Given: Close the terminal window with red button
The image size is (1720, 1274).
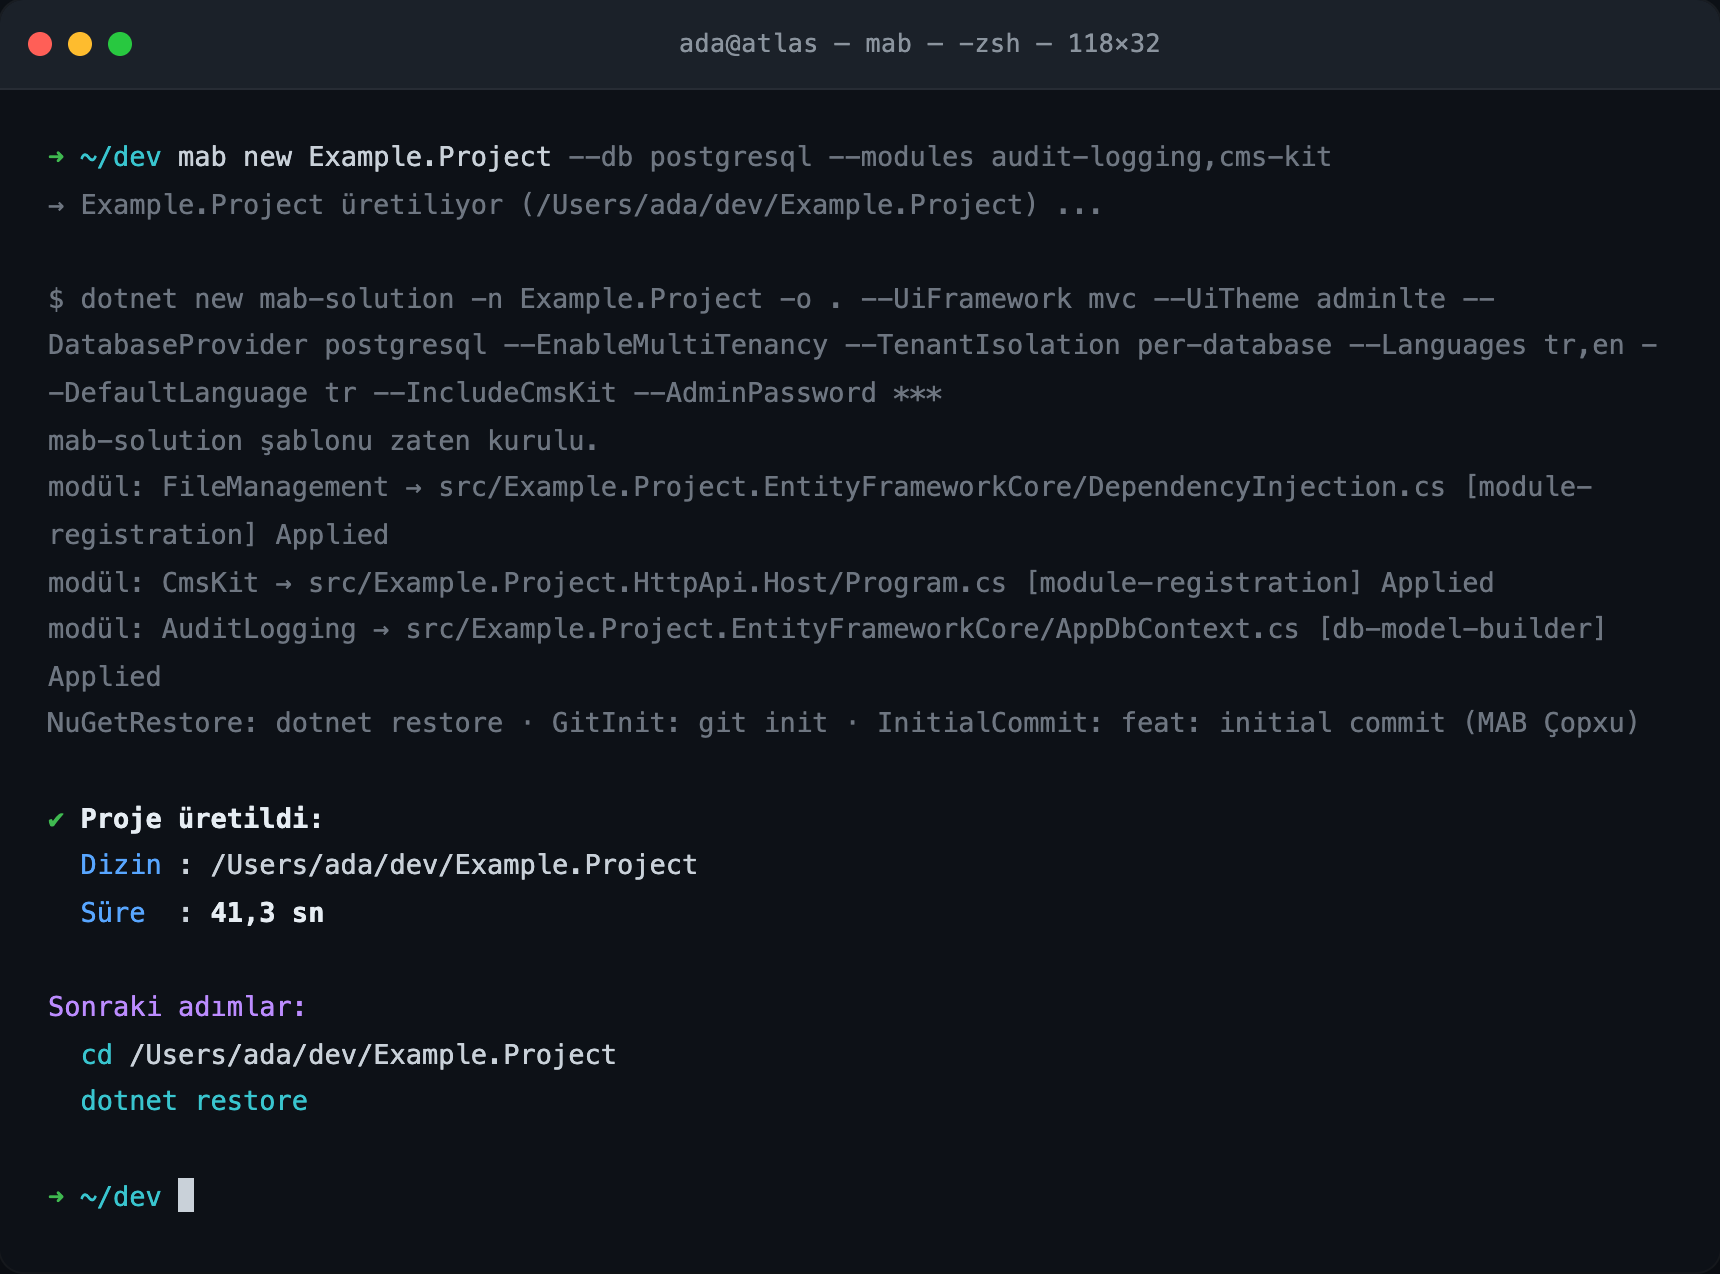Looking at the screenshot, I should point(40,44).
